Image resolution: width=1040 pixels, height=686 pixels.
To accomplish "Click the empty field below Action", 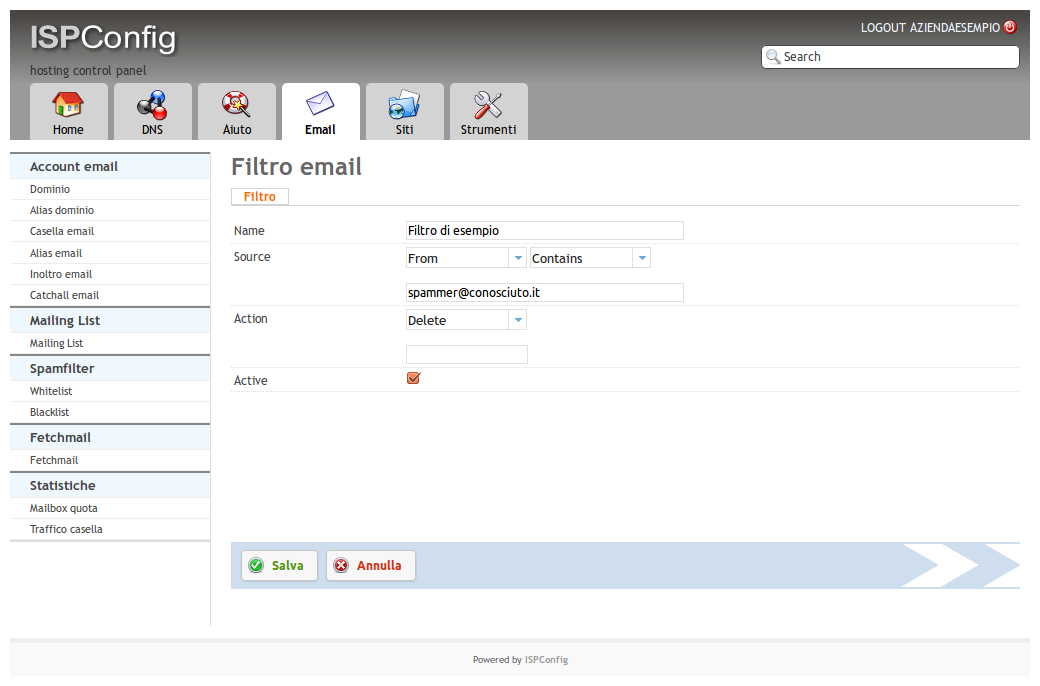I will pos(467,354).
